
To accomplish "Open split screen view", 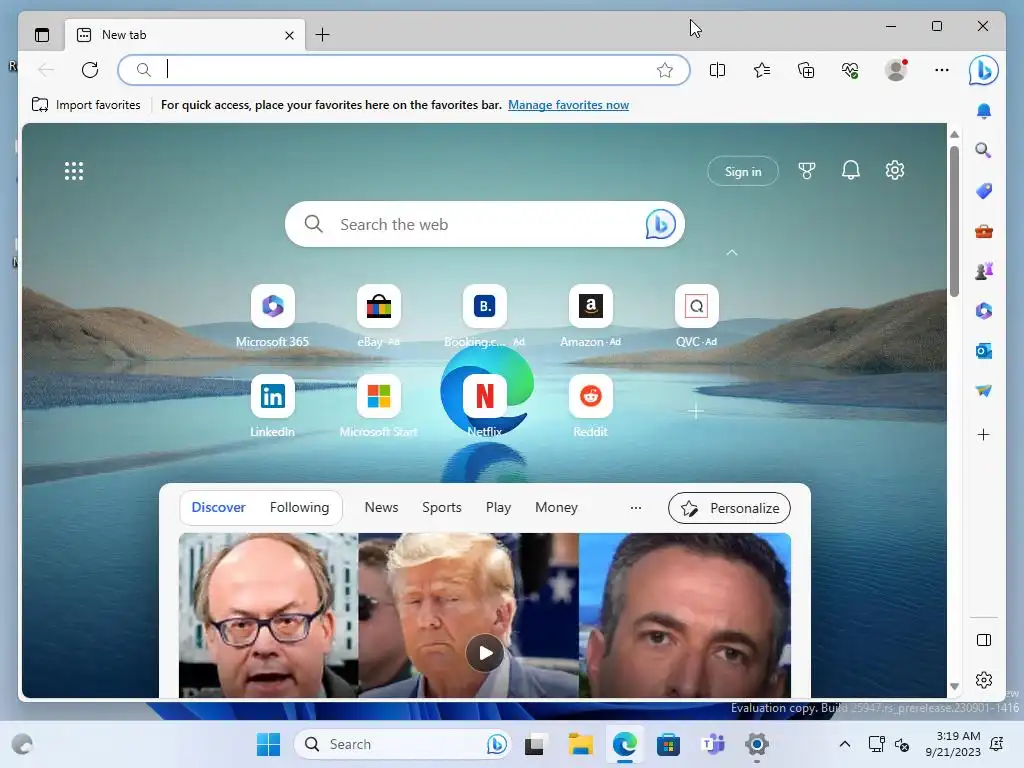I will point(717,70).
